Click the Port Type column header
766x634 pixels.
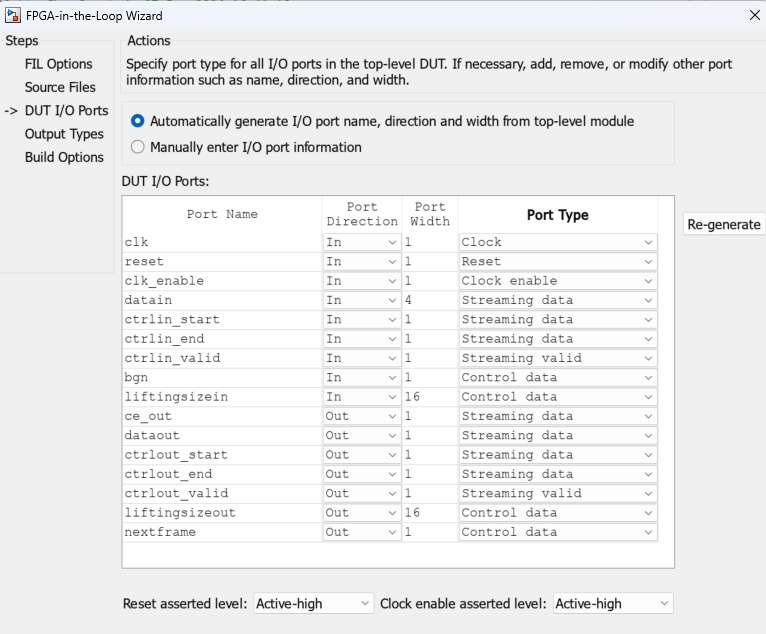557,215
